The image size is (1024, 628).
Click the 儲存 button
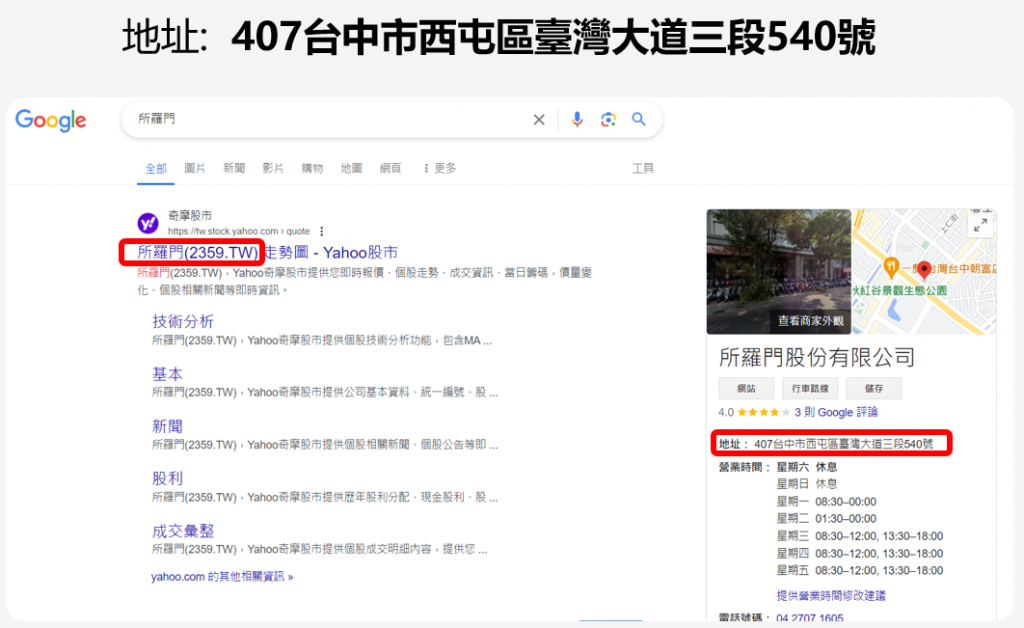point(874,388)
